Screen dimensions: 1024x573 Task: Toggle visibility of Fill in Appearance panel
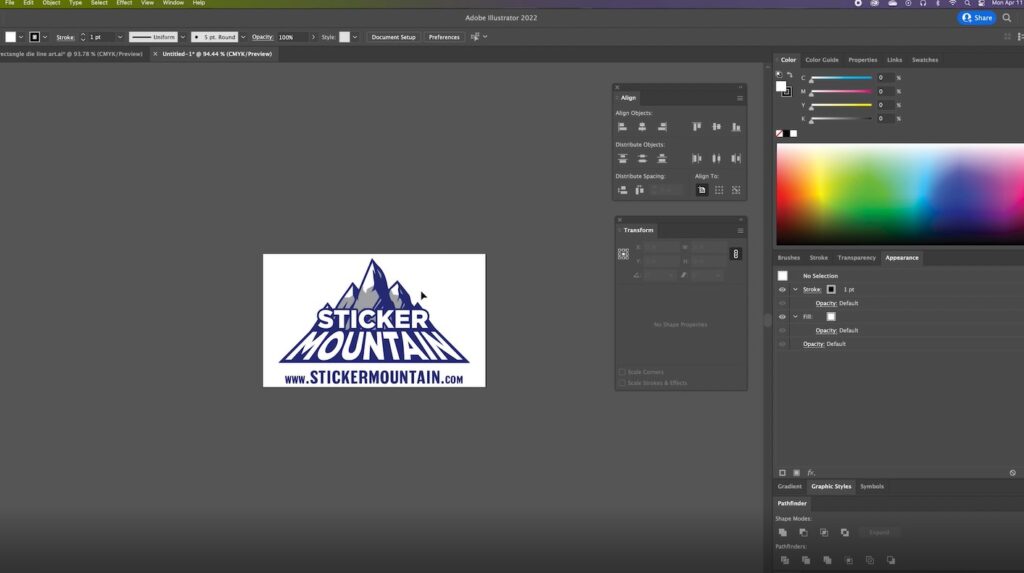(x=782, y=317)
